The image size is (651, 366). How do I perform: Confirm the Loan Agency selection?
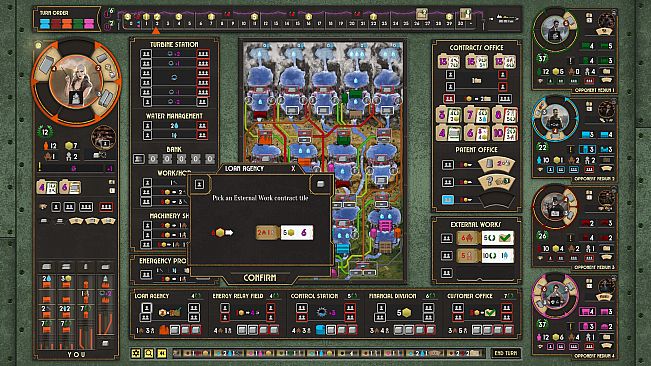259,278
